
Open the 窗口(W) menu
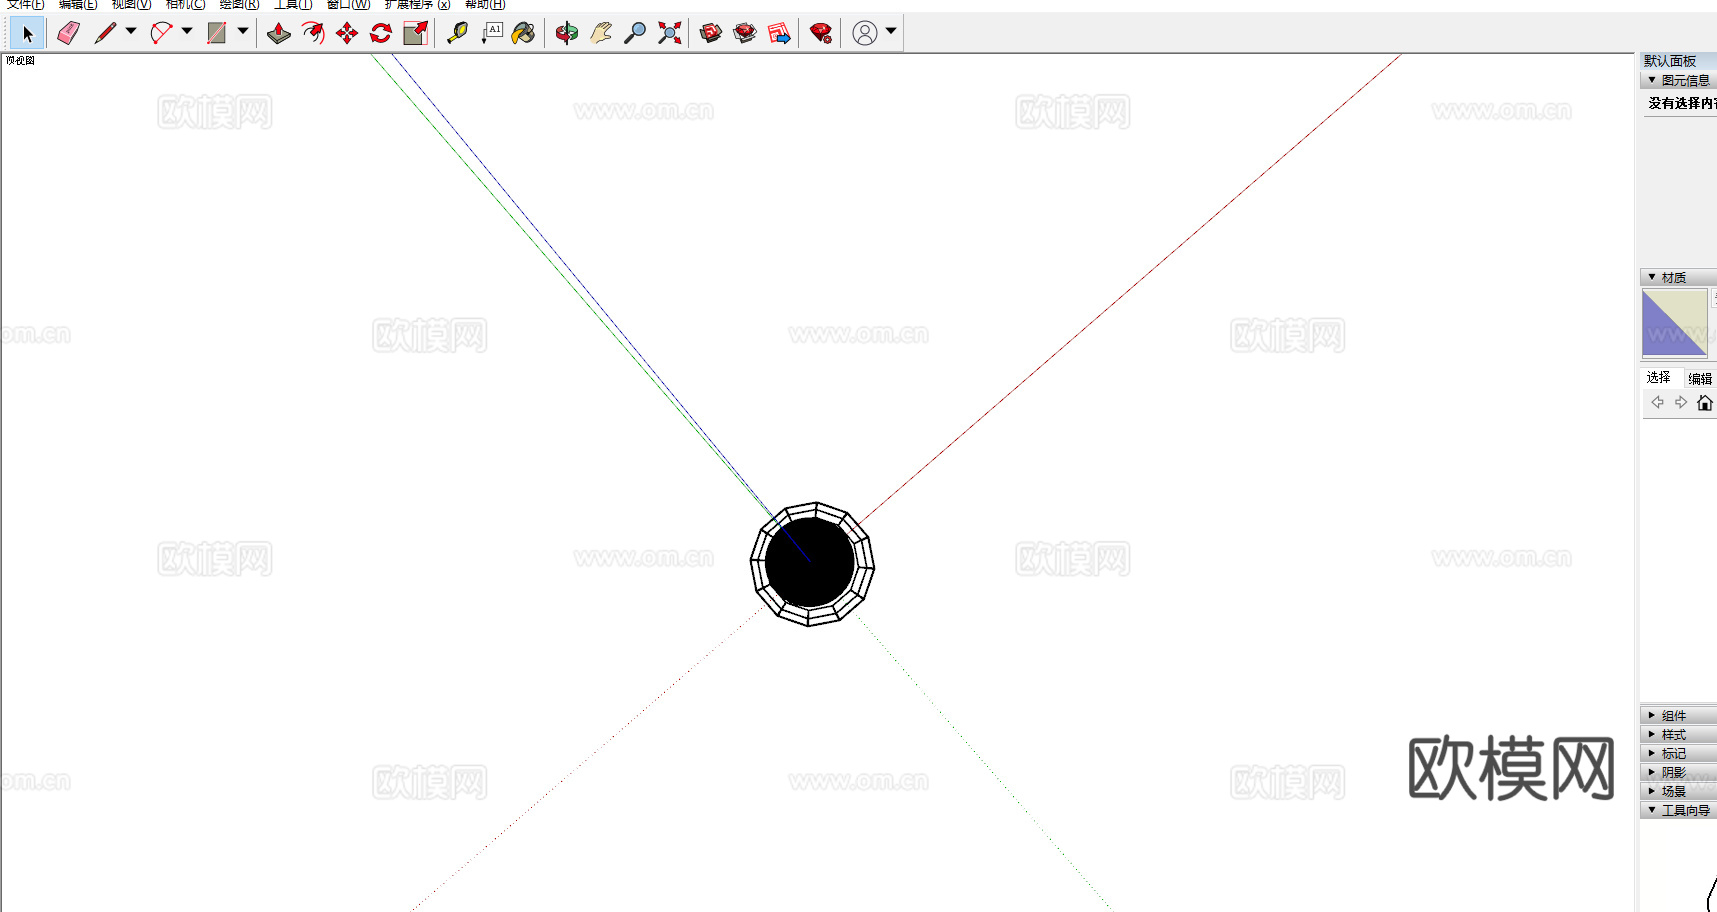348,5
